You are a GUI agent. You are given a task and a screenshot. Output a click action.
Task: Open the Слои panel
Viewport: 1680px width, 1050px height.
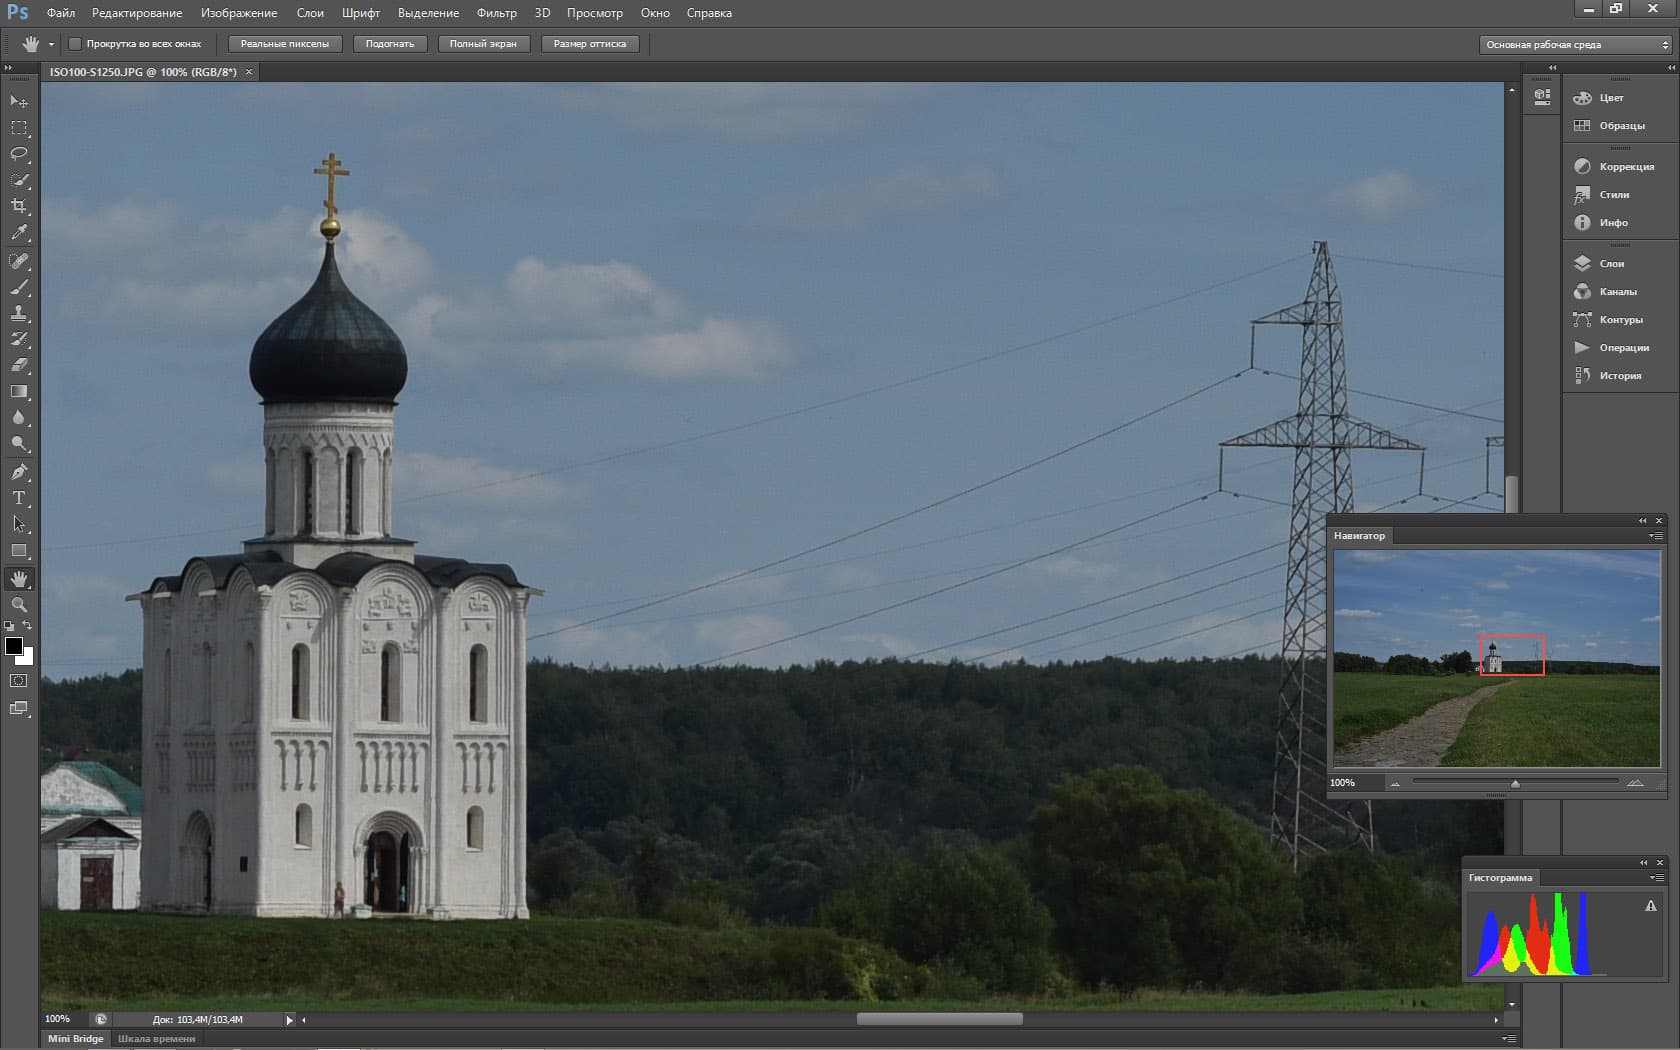[x=1611, y=264]
